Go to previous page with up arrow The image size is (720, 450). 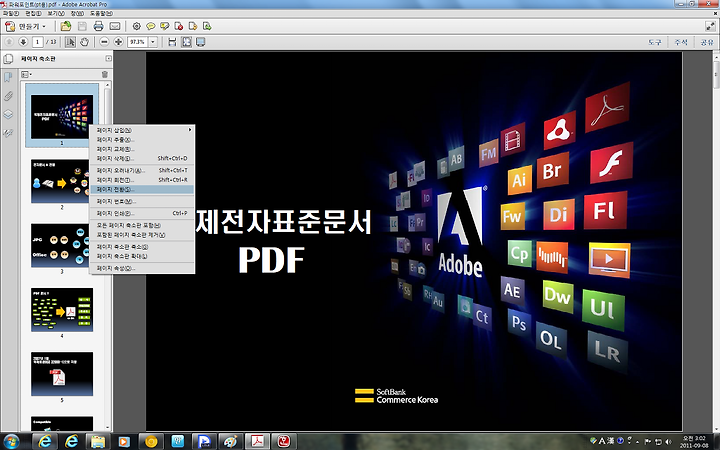[9, 42]
